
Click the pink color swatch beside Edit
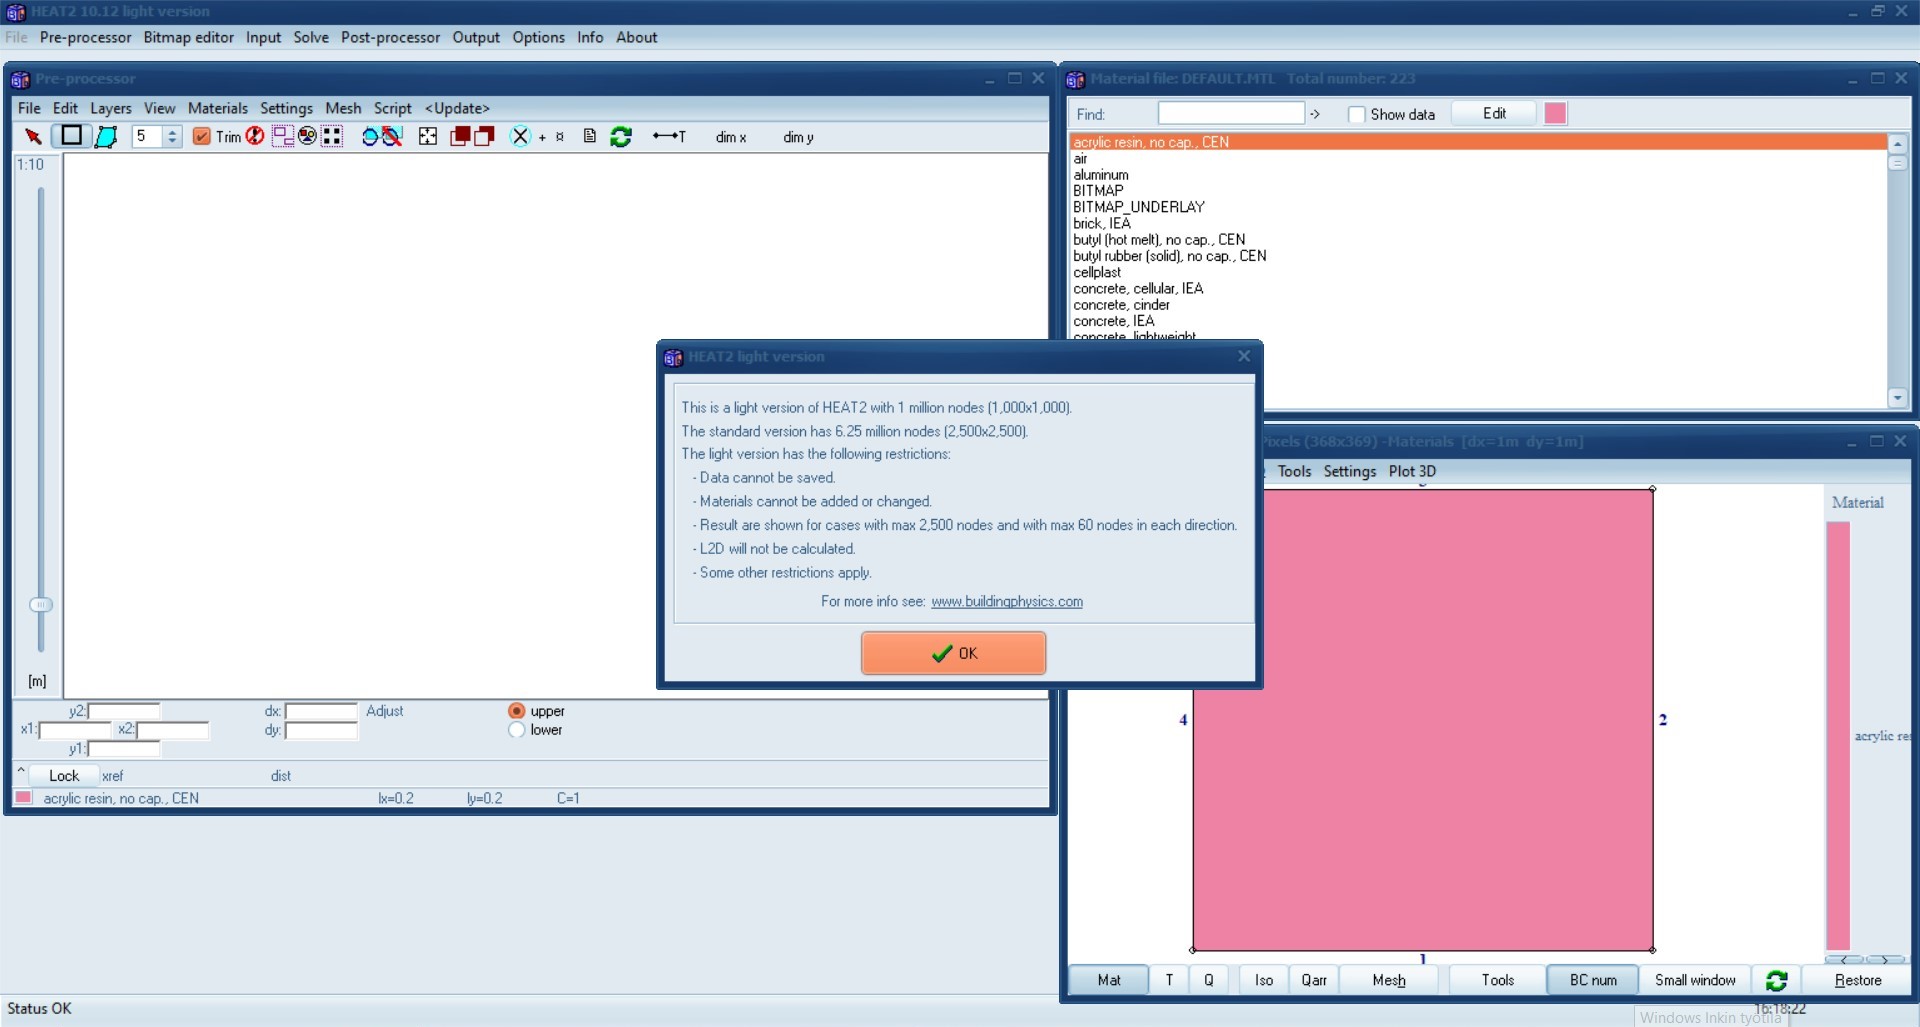[1555, 114]
